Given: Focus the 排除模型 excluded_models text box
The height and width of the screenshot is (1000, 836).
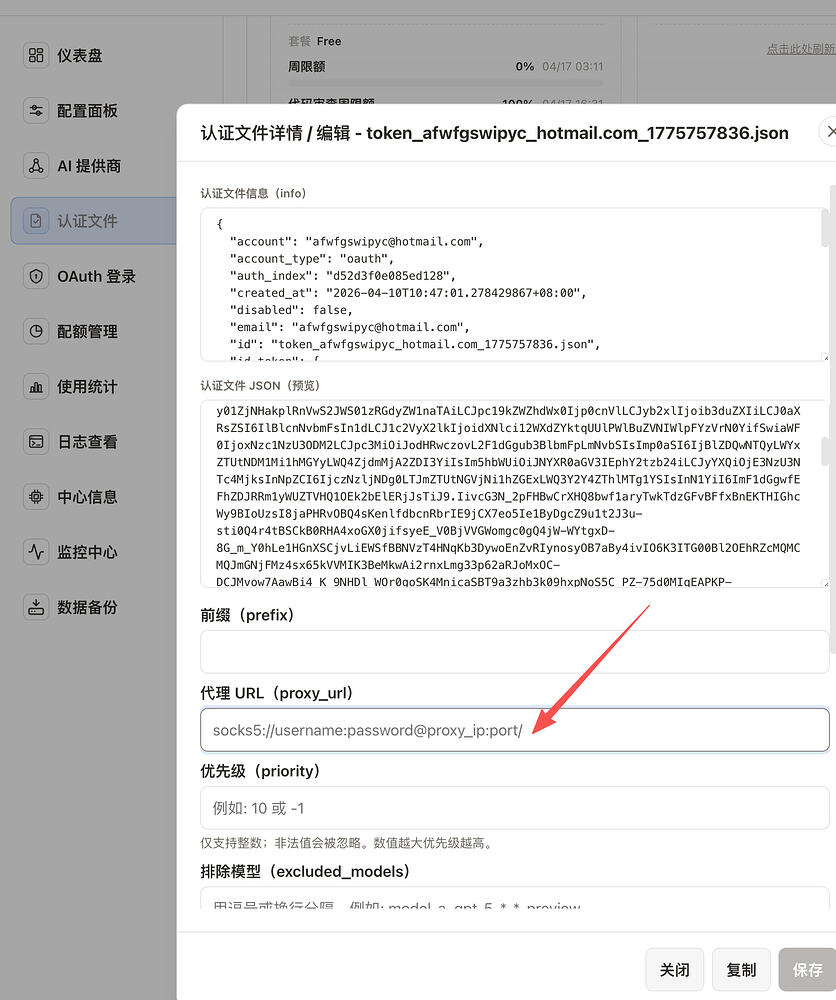Looking at the screenshot, I should click(x=515, y=898).
